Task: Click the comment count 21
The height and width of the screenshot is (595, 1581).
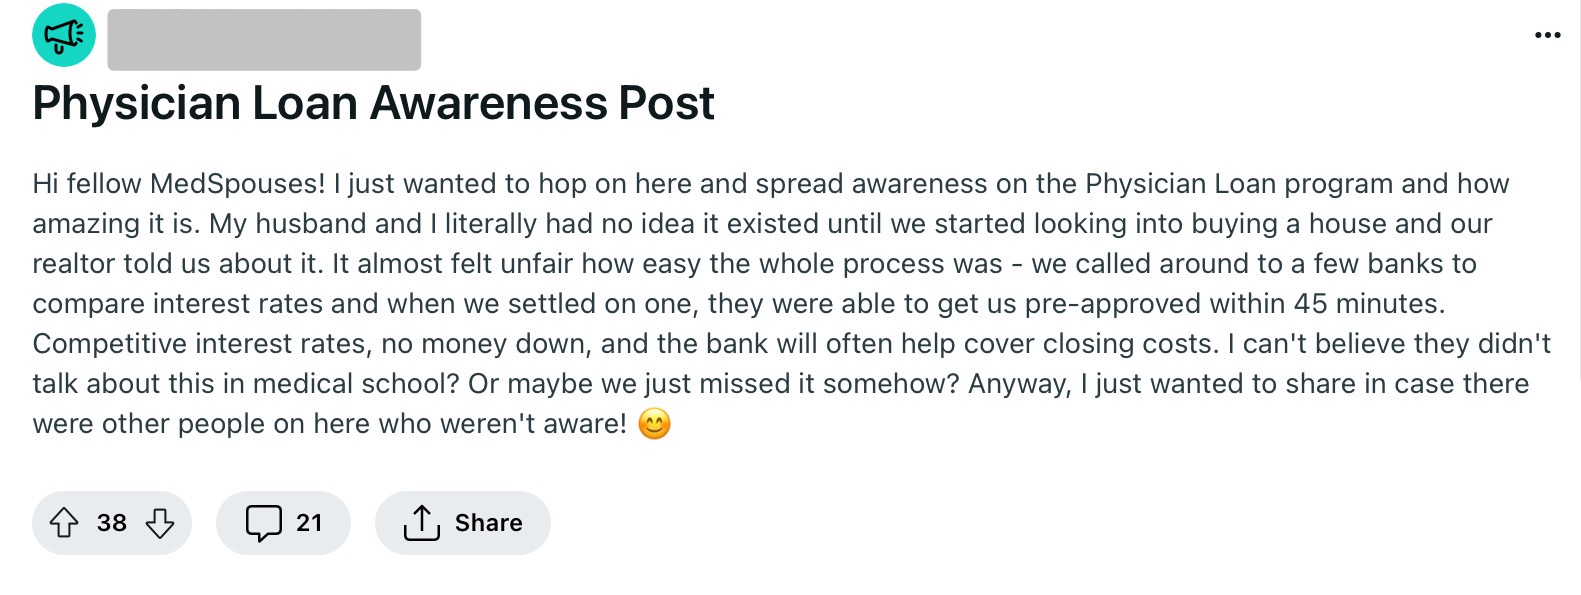Action: 309,523
